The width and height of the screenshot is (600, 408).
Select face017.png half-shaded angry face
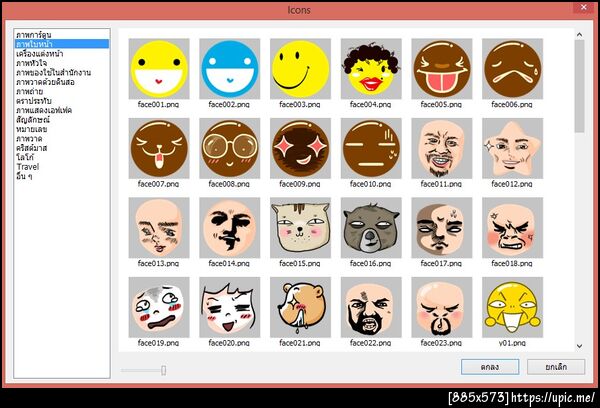tap(442, 228)
